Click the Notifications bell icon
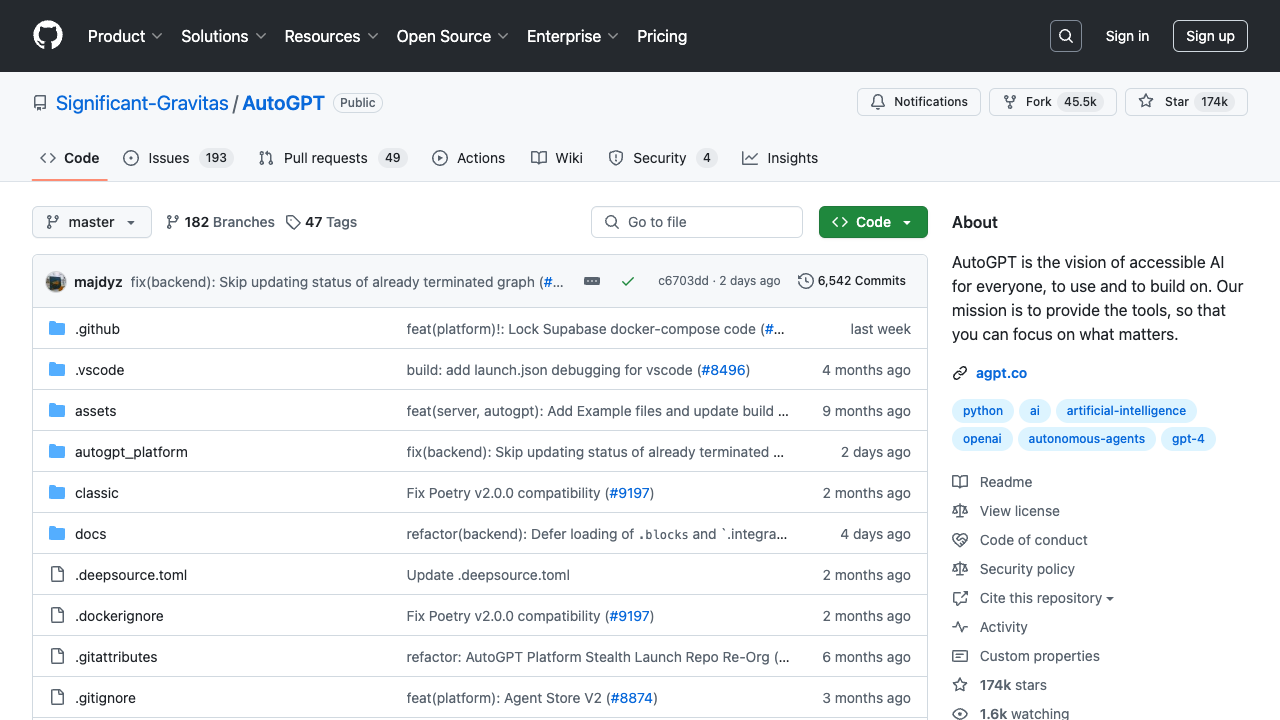Viewport: 1280px width, 720px height. pyautogui.click(x=878, y=101)
